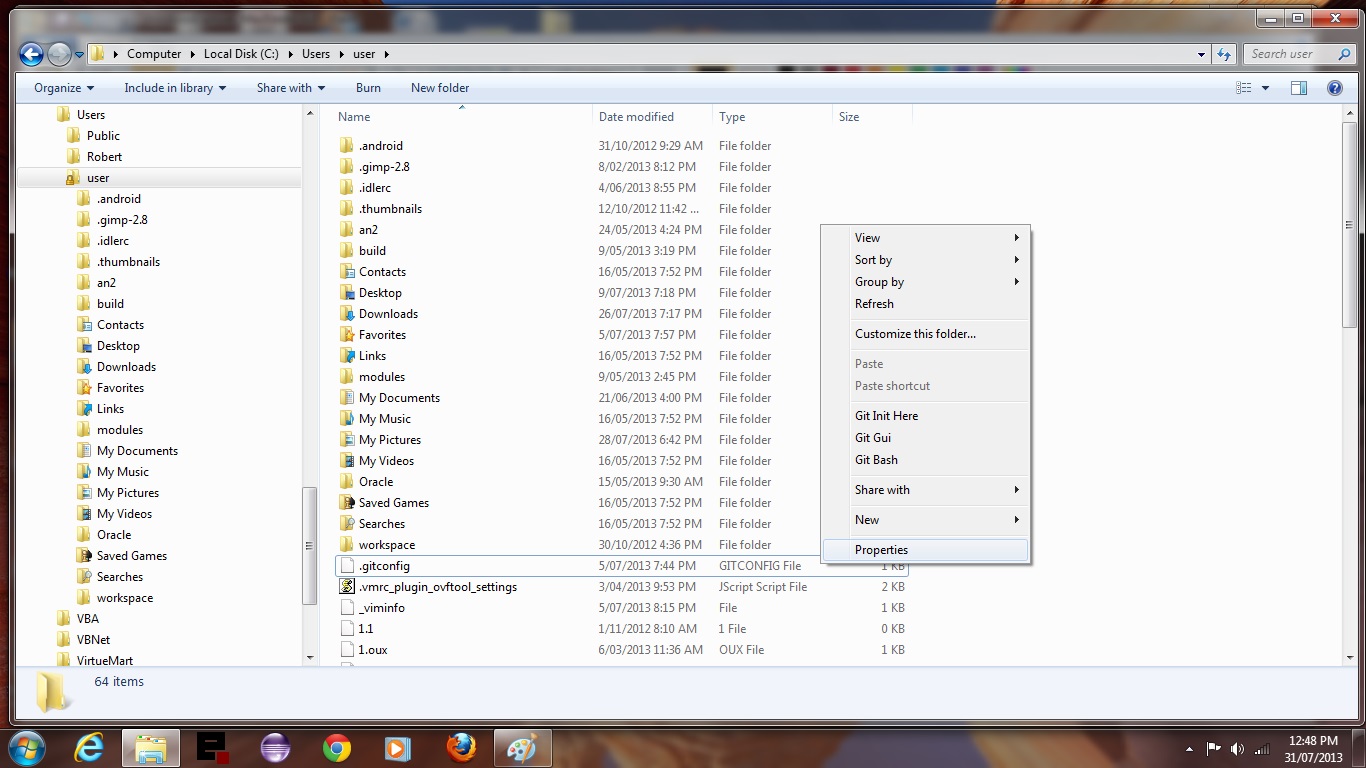This screenshot has height=768, width=1366.
Task: Click the Search user input field
Action: [1290, 54]
